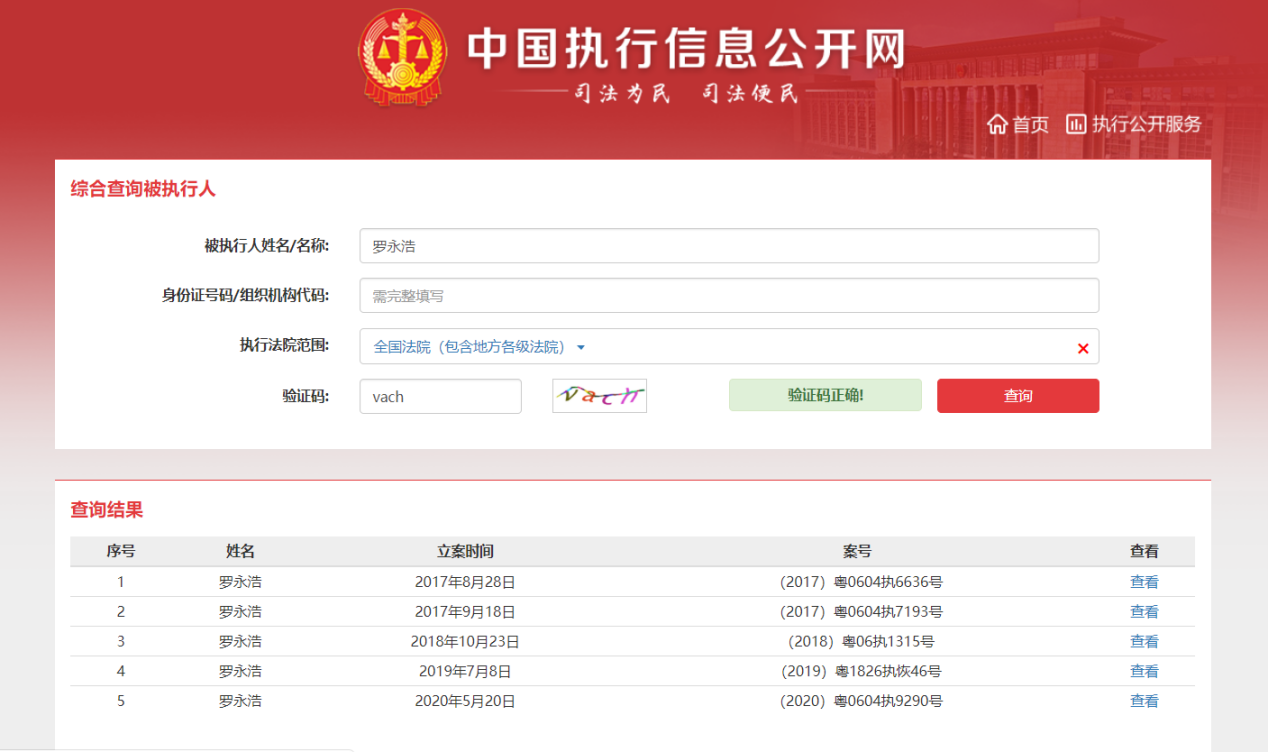Refresh the captcha image
This screenshot has height=752, width=1268.
600,396
